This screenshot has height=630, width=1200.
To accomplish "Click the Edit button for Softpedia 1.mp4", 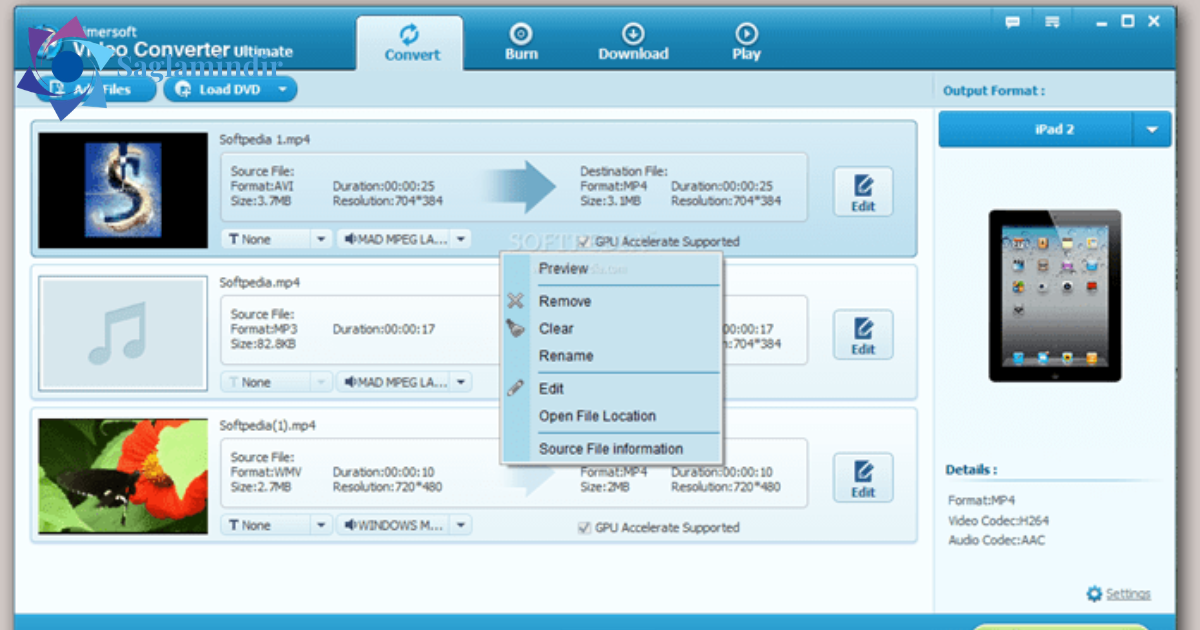I will (x=863, y=192).
